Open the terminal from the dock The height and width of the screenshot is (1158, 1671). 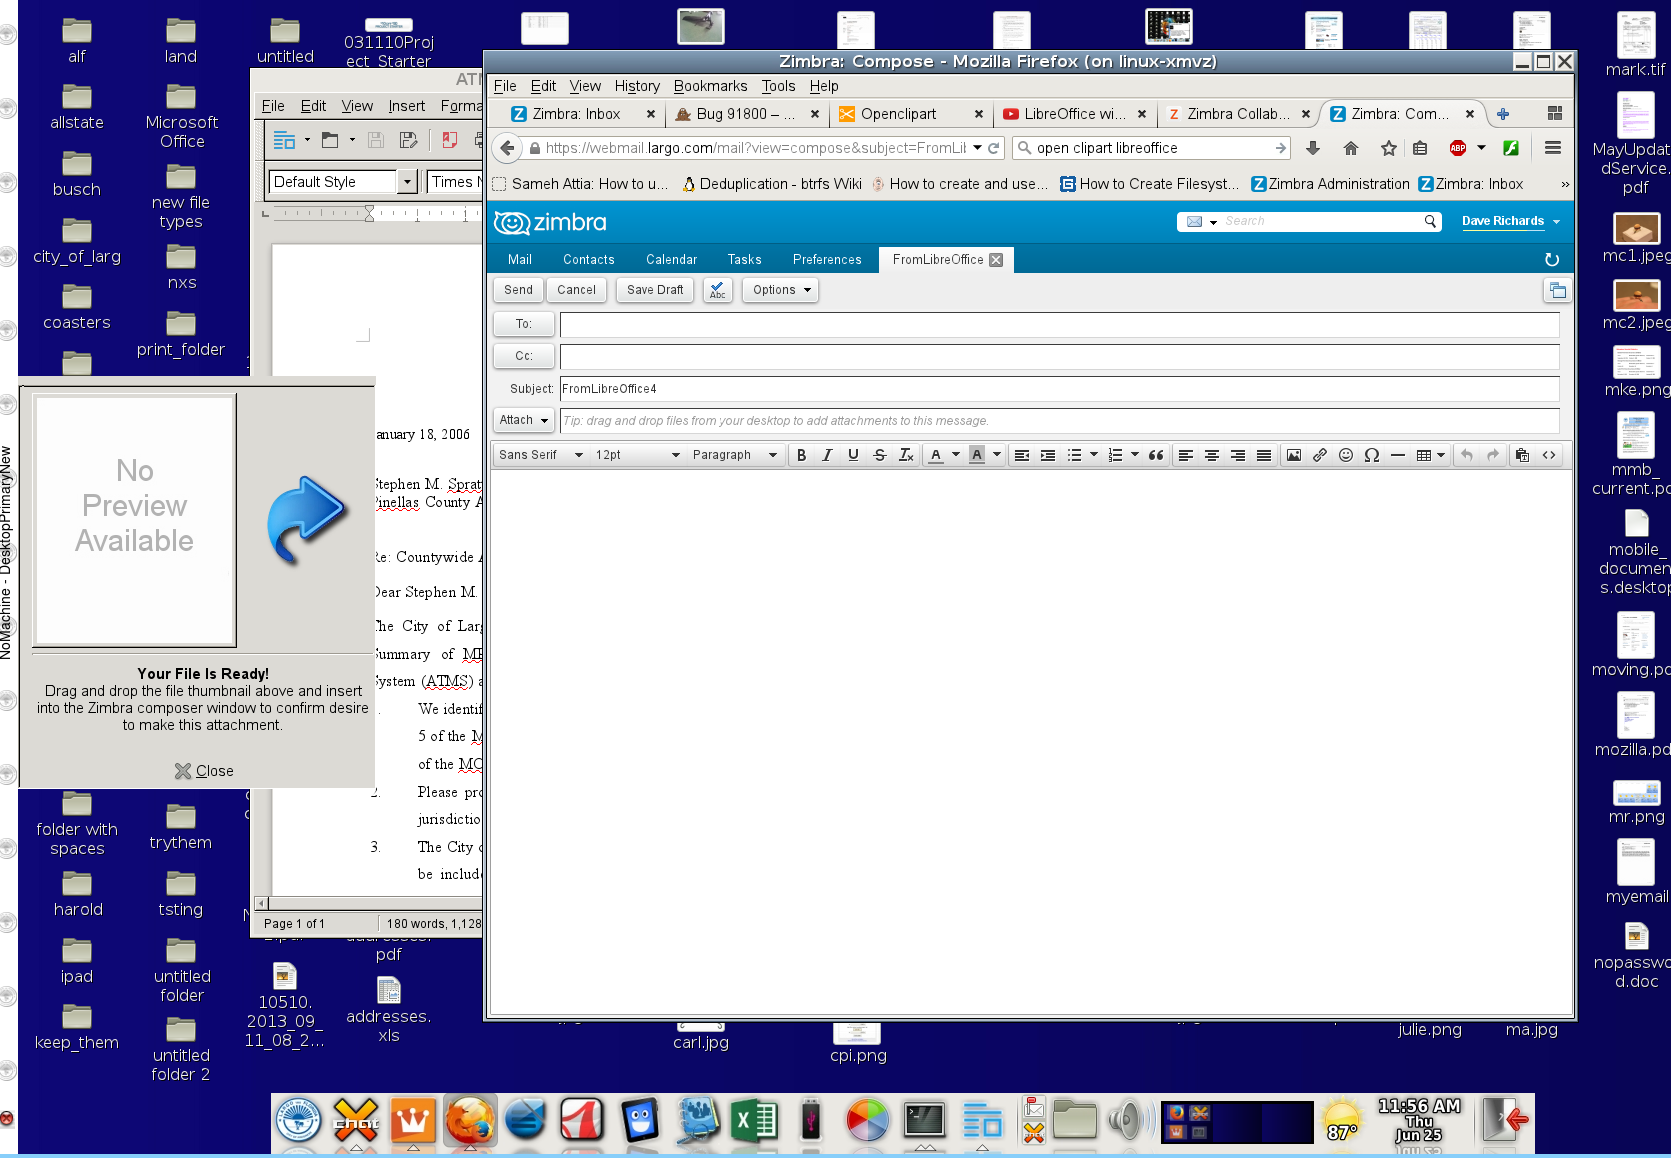(x=924, y=1120)
